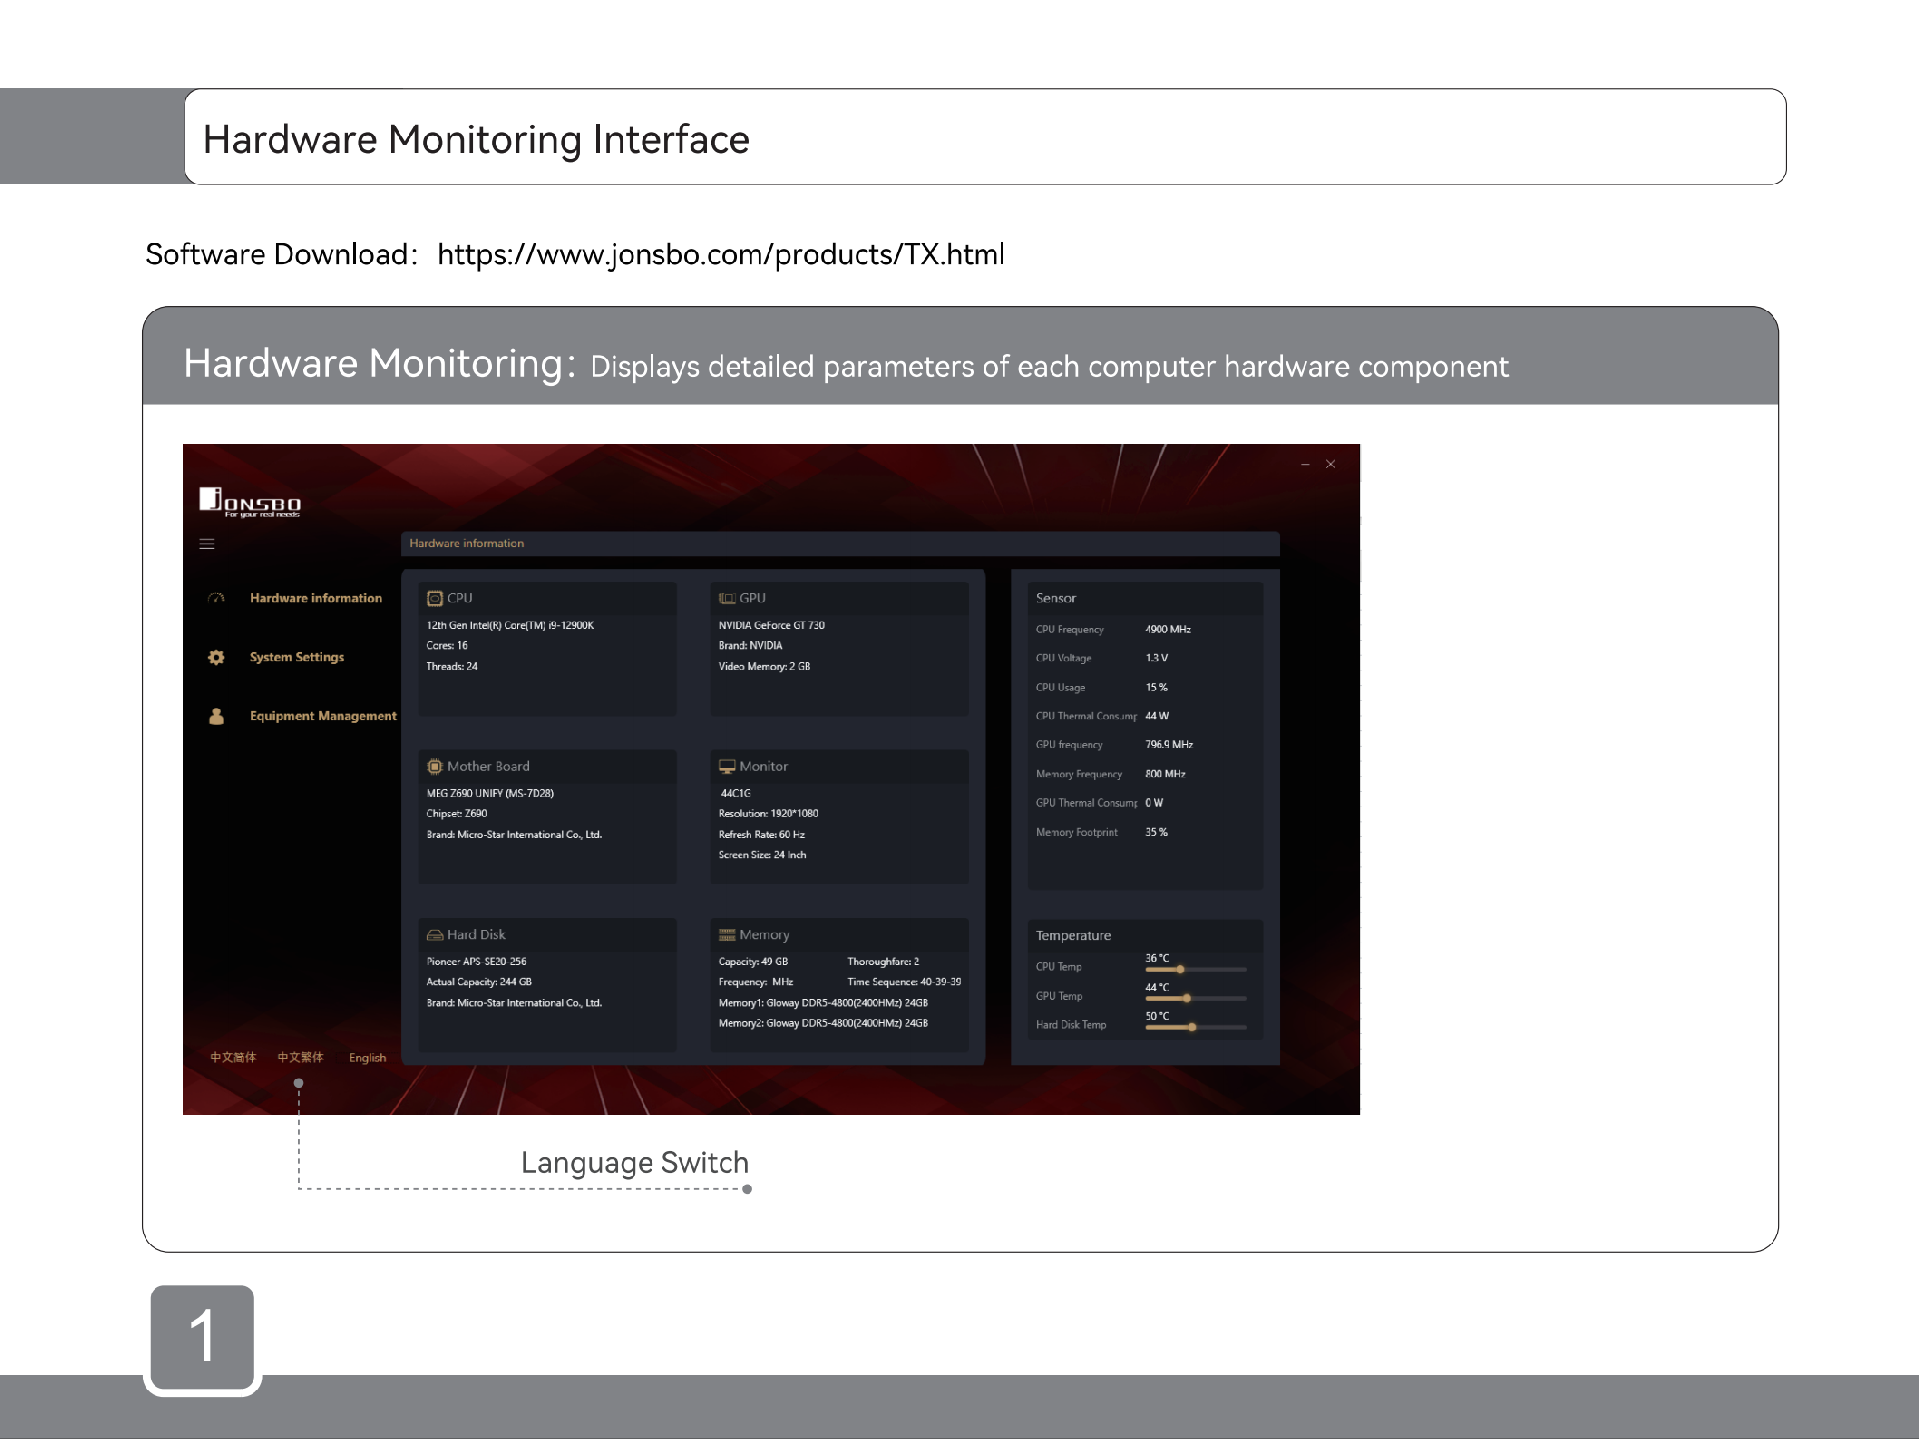The image size is (1920, 1439).
Task: Go to Equipment Management in the sidebar
Action: [323, 716]
